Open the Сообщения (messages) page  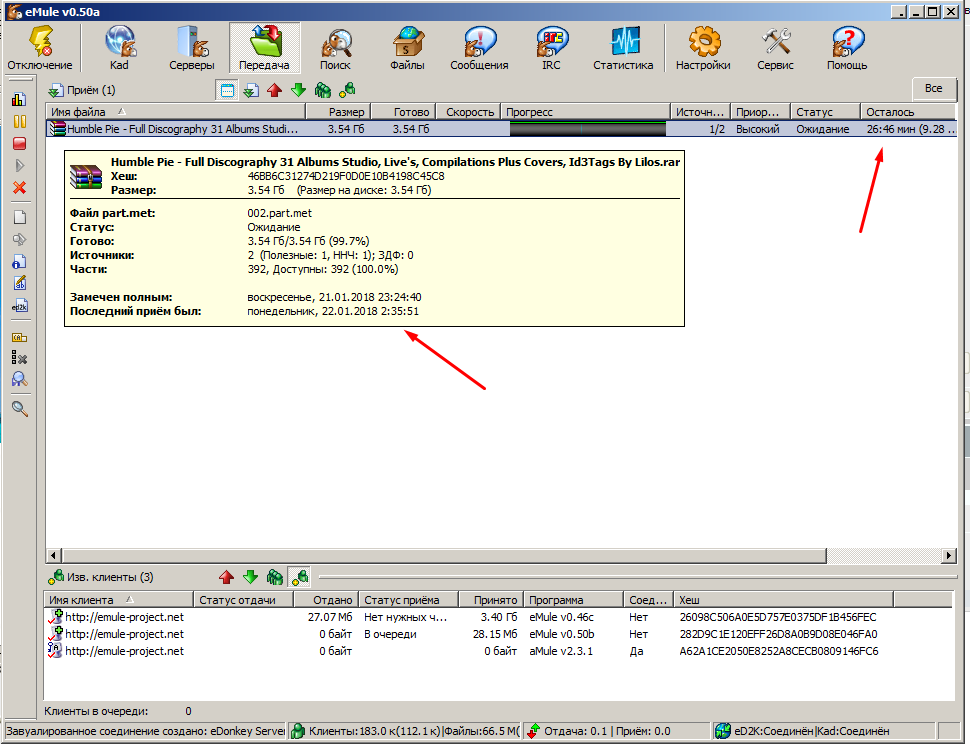(x=479, y=48)
